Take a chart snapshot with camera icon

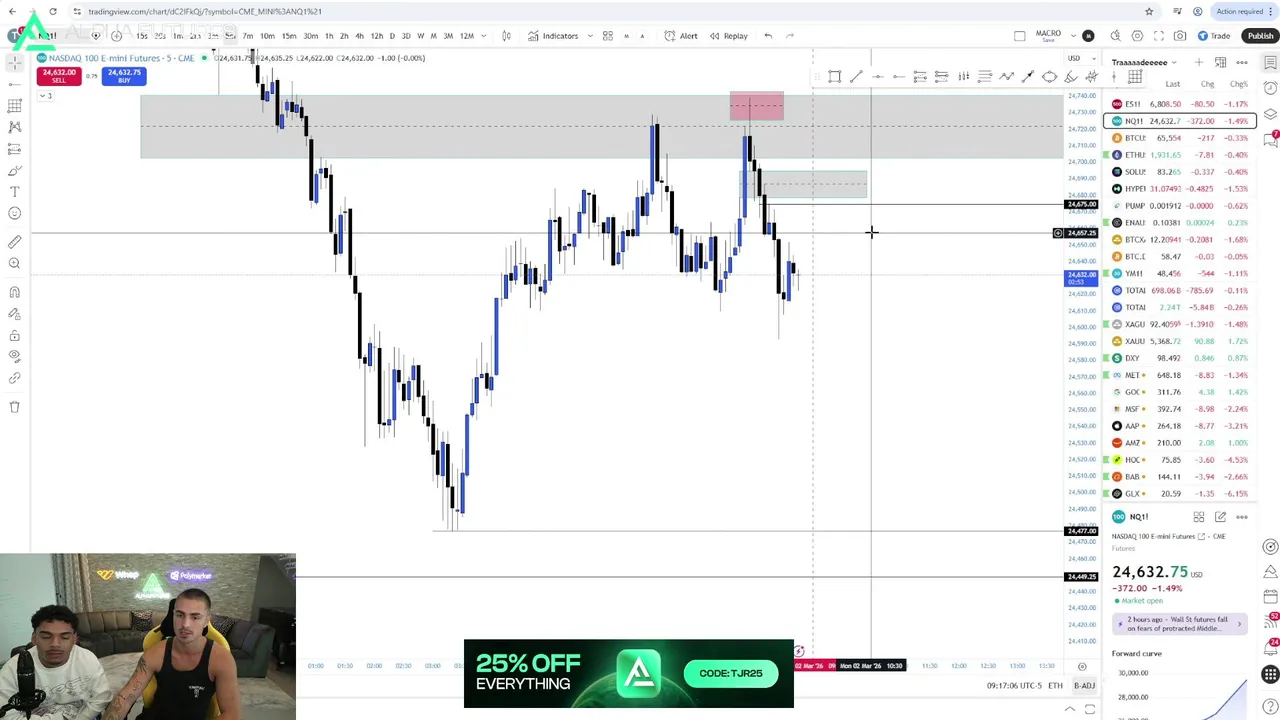(1180, 36)
